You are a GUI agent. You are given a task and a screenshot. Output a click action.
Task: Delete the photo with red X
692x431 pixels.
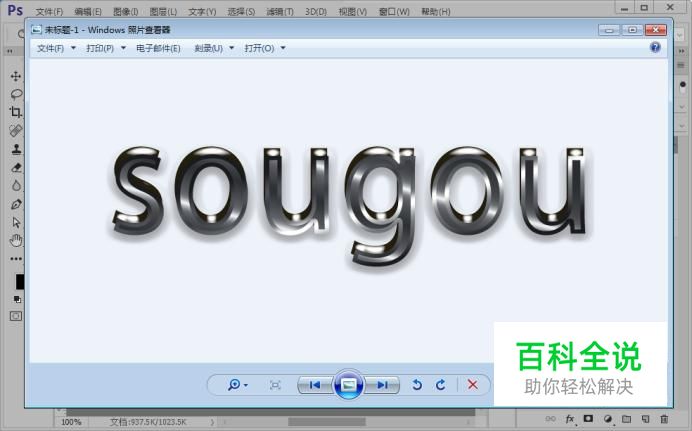(473, 385)
